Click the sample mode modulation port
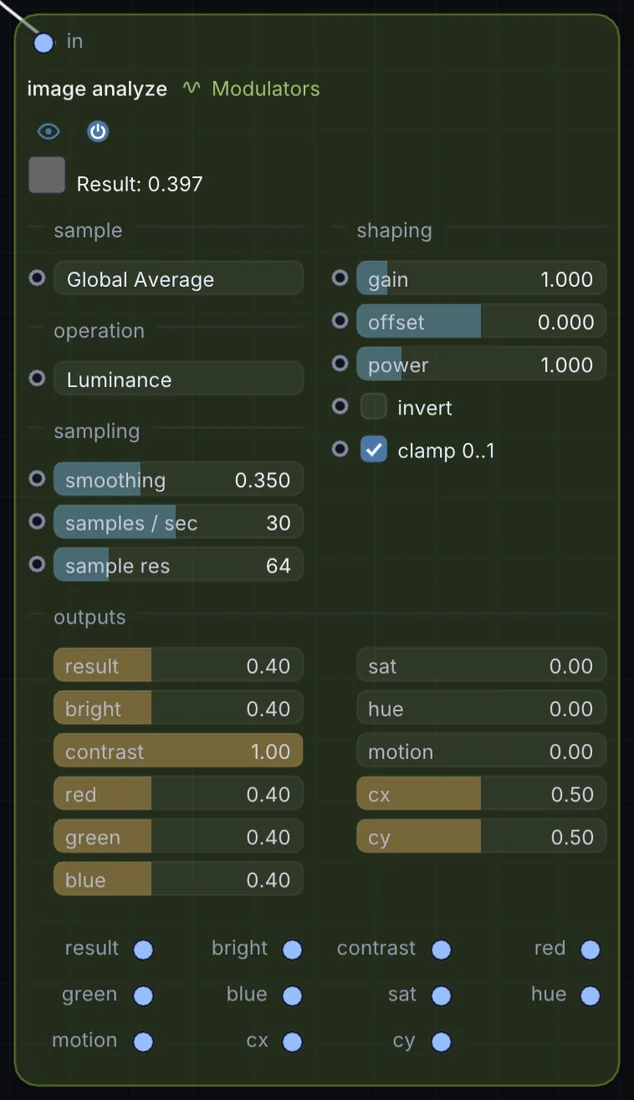The width and height of the screenshot is (634, 1100). click(x=37, y=278)
